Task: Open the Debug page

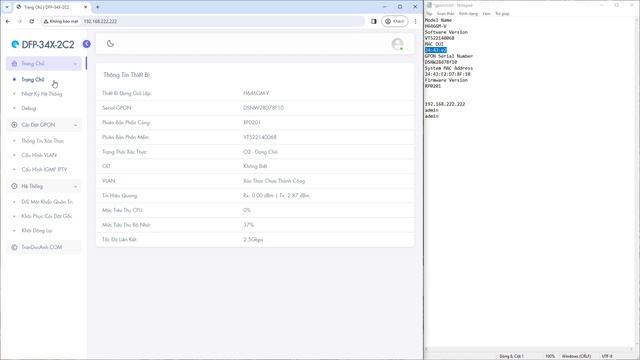Action: (29, 108)
